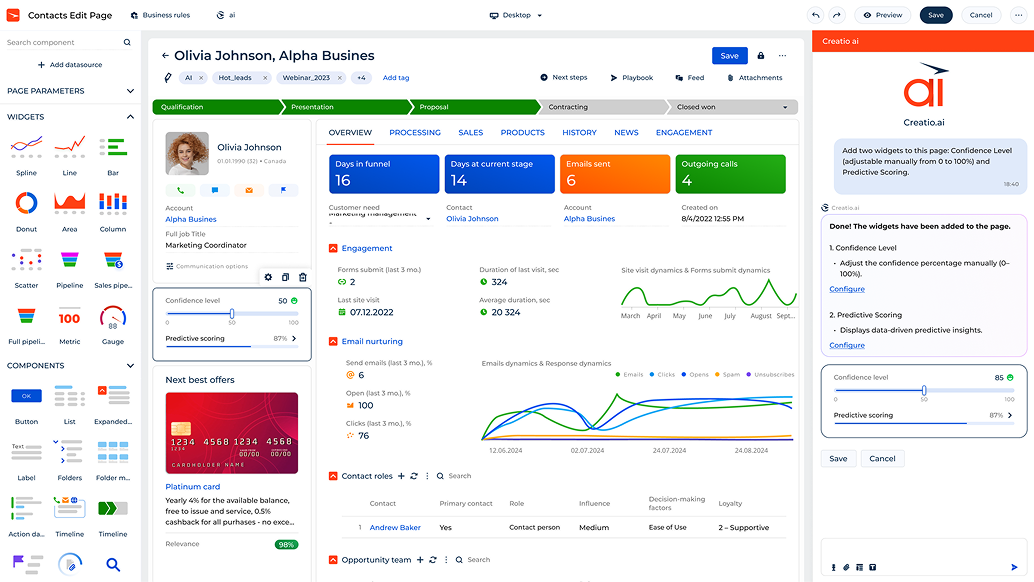The image size is (1034, 582).
Task: Toggle the page lock icon next to Save
Action: [x=760, y=56]
